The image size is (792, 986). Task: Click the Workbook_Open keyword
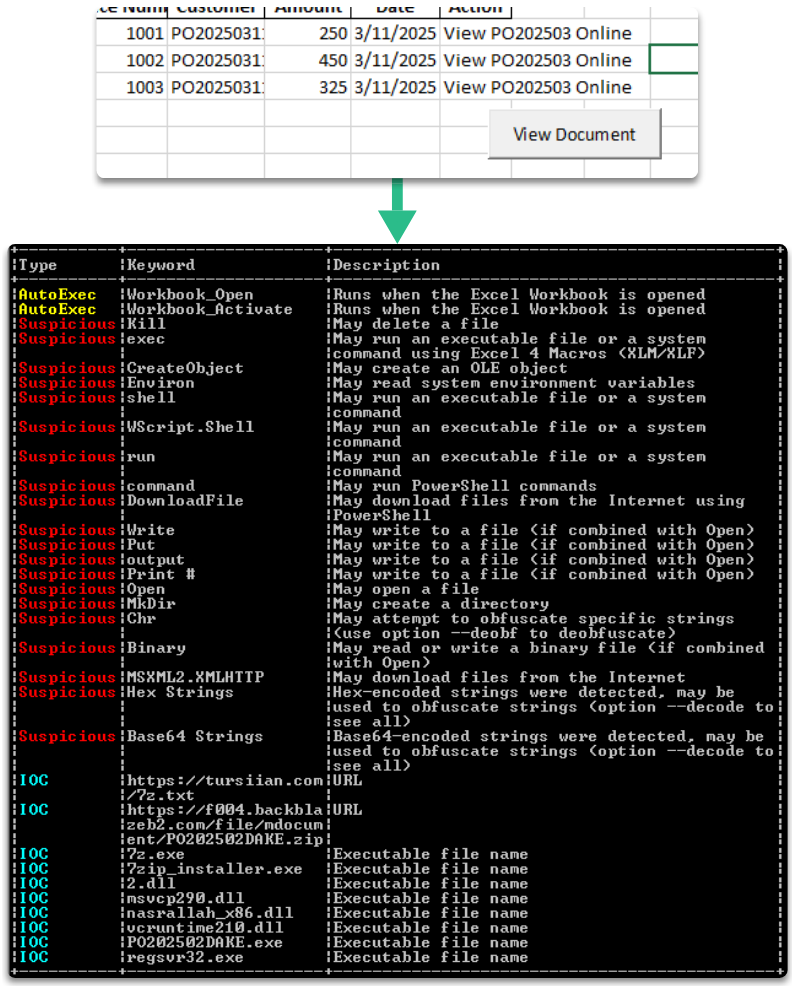pyautogui.click(x=190, y=294)
